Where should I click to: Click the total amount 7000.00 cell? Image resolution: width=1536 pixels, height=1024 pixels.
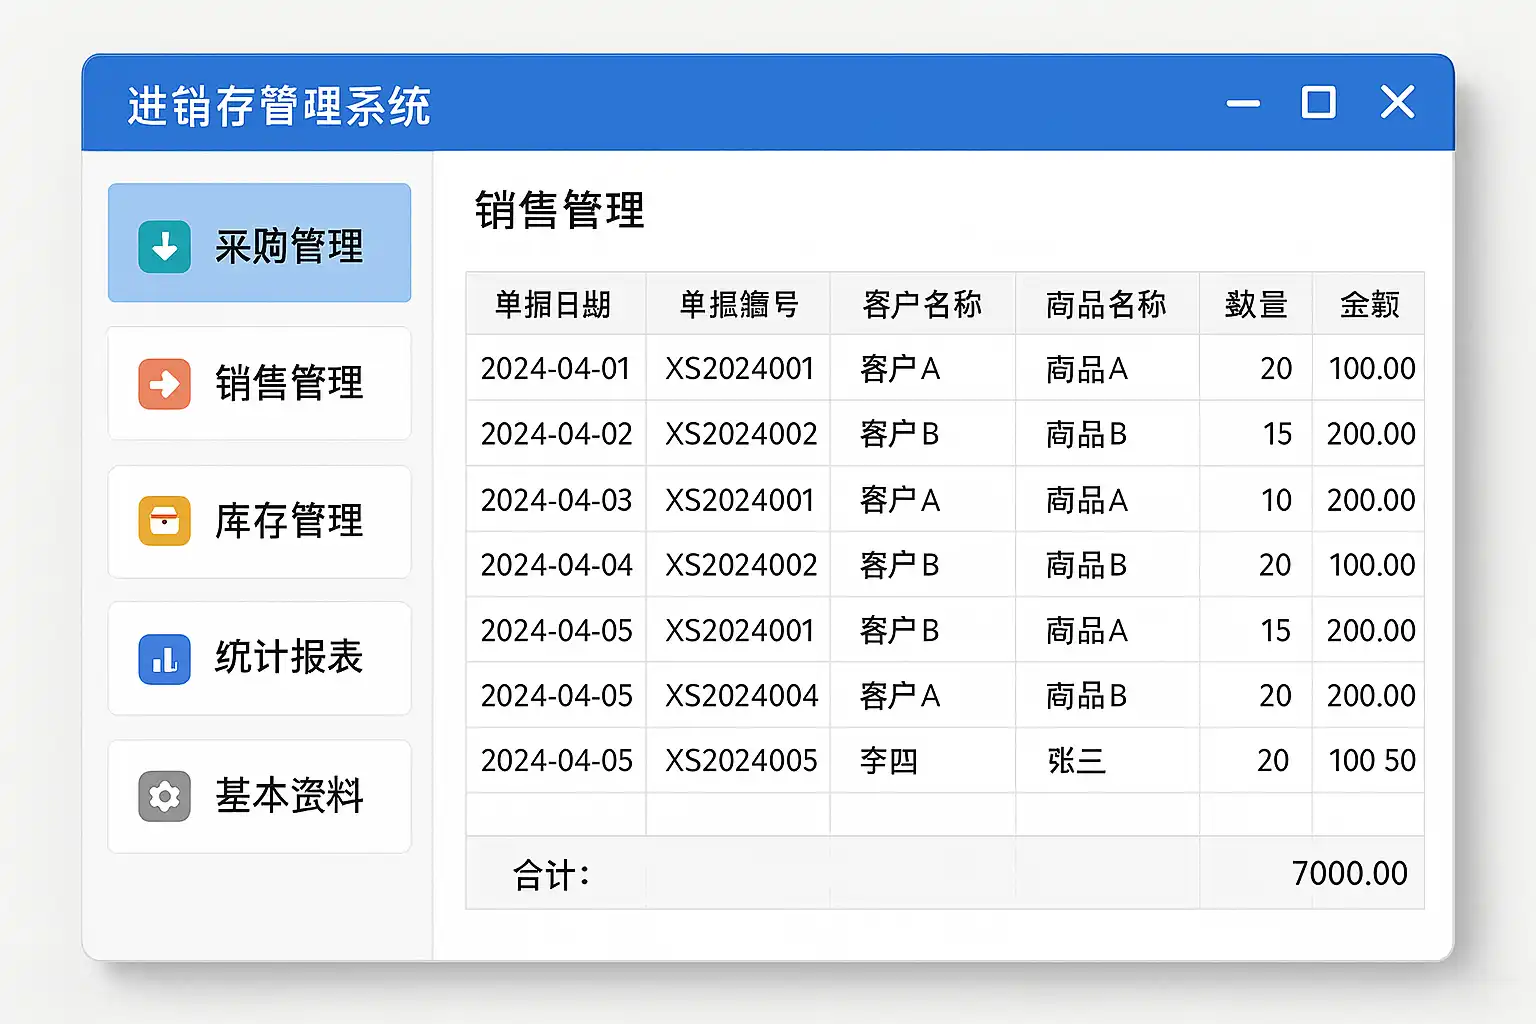1348,874
